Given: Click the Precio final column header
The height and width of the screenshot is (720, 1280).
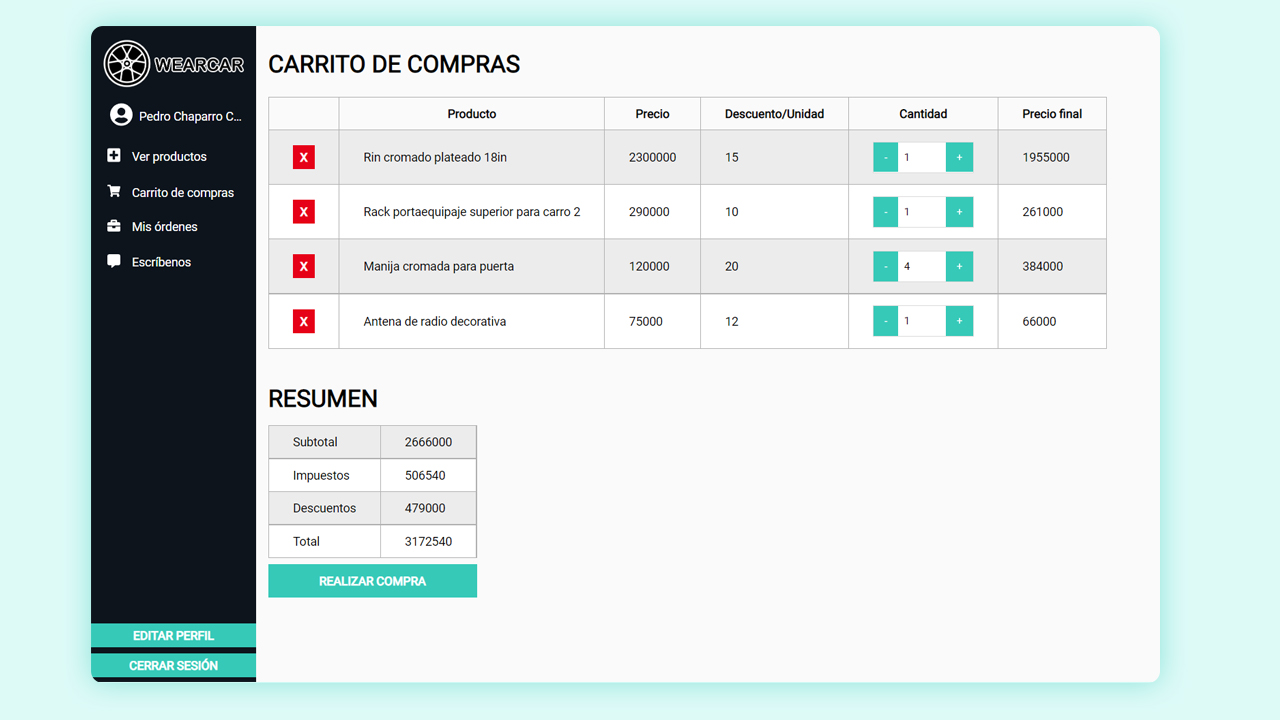Looking at the screenshot, I should [x=1052, y=114].
